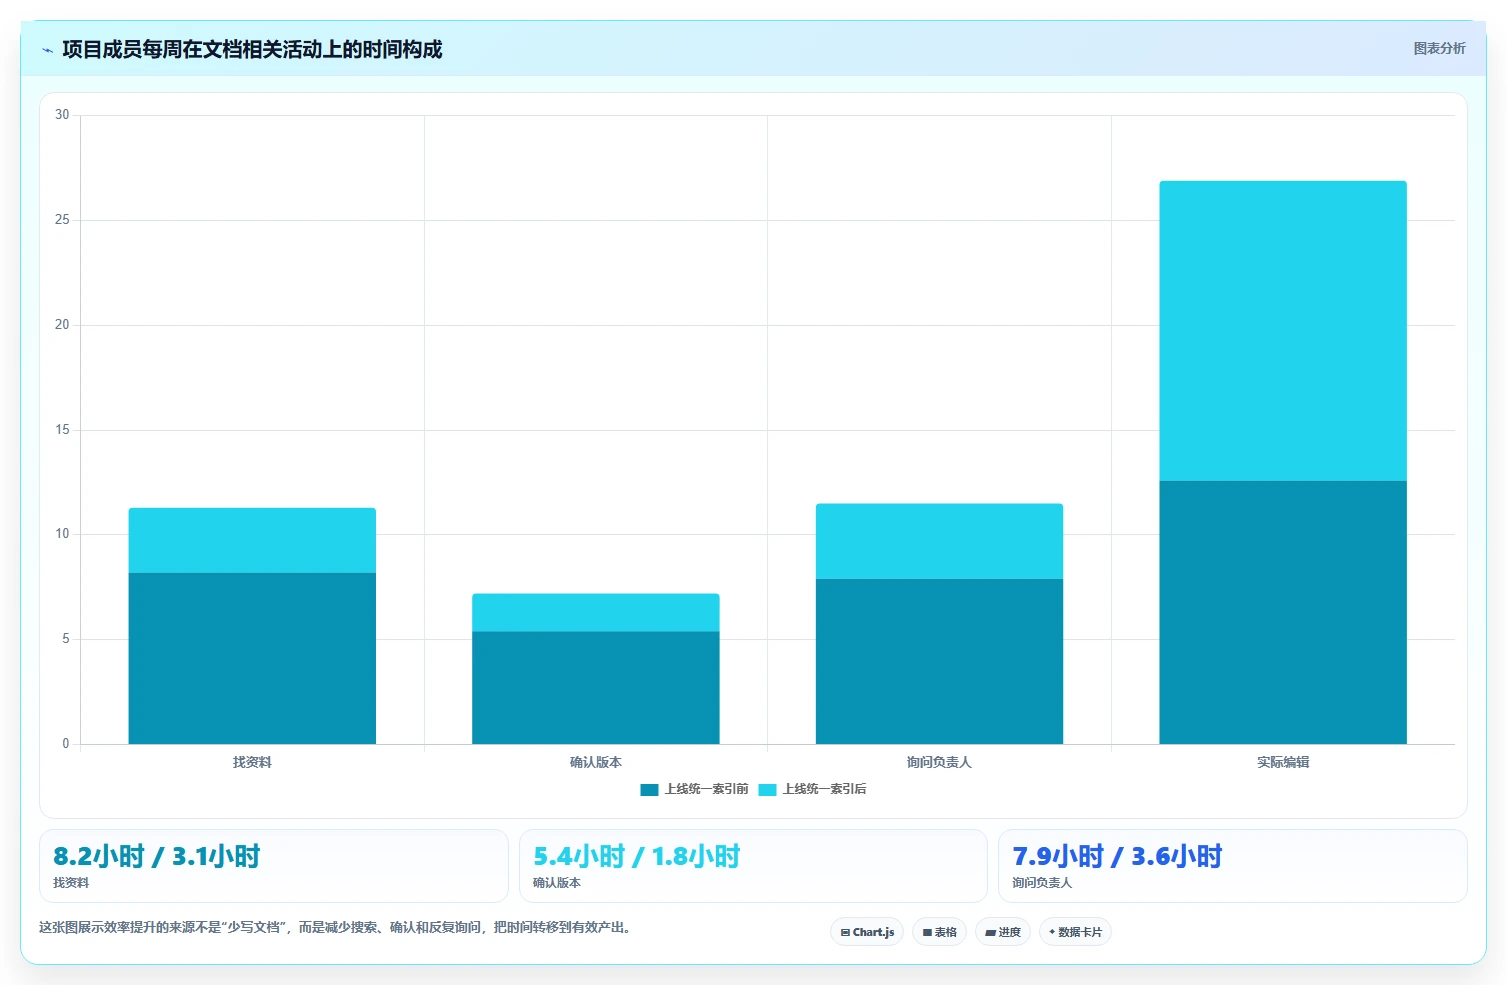Click the 找资料 bar's dark lower segment
Viewport: 1507px width, 985px height.
(x=252, y=658)
